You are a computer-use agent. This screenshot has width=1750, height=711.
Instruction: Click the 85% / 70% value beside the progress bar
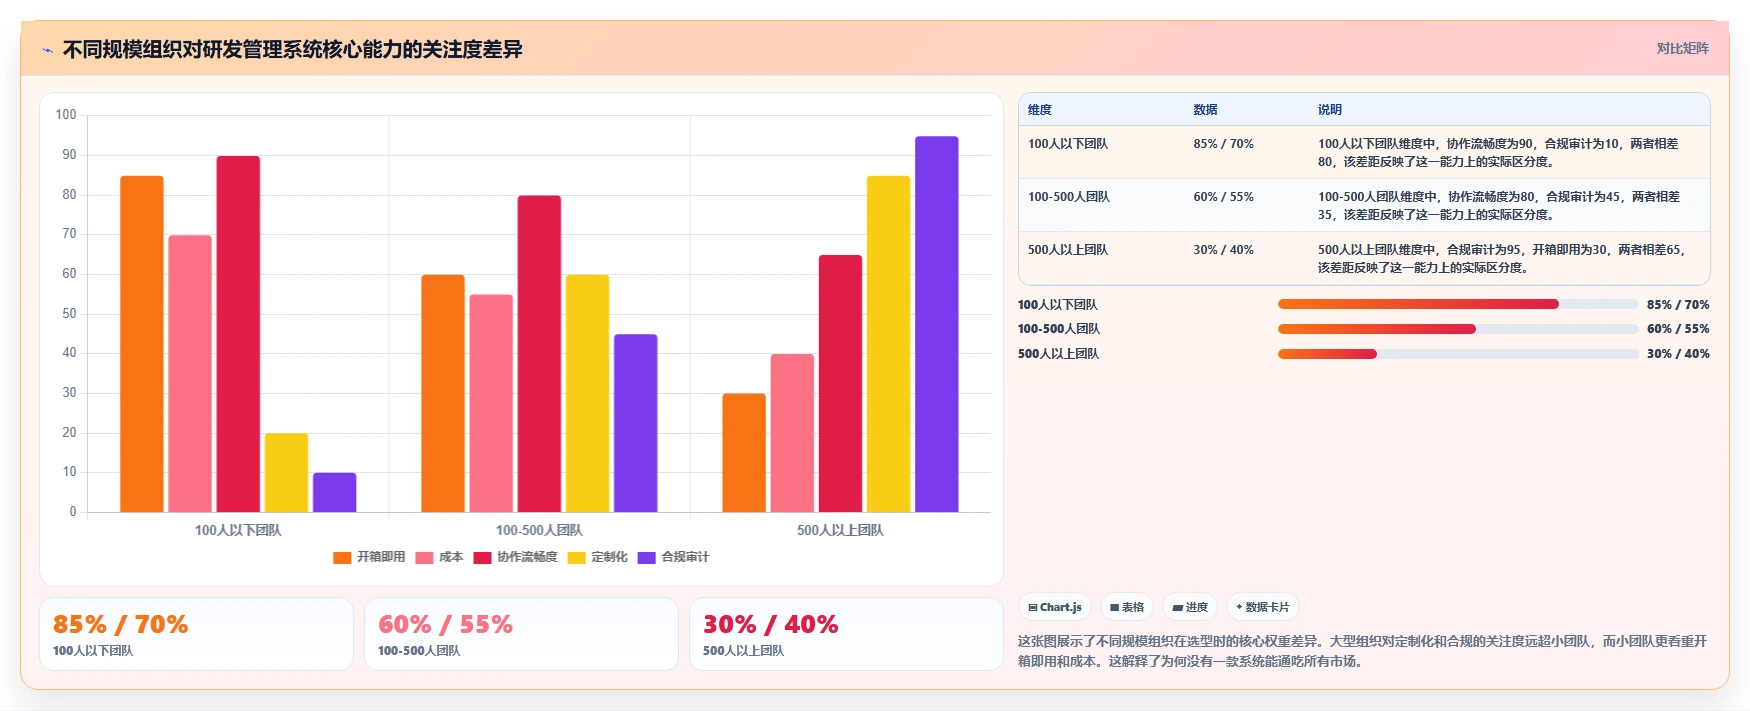tap(1678, 305)
